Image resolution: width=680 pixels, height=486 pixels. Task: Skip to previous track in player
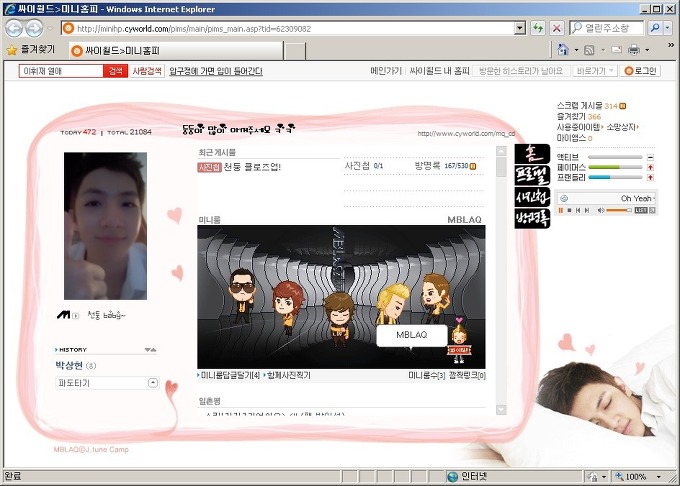point(578,210)
